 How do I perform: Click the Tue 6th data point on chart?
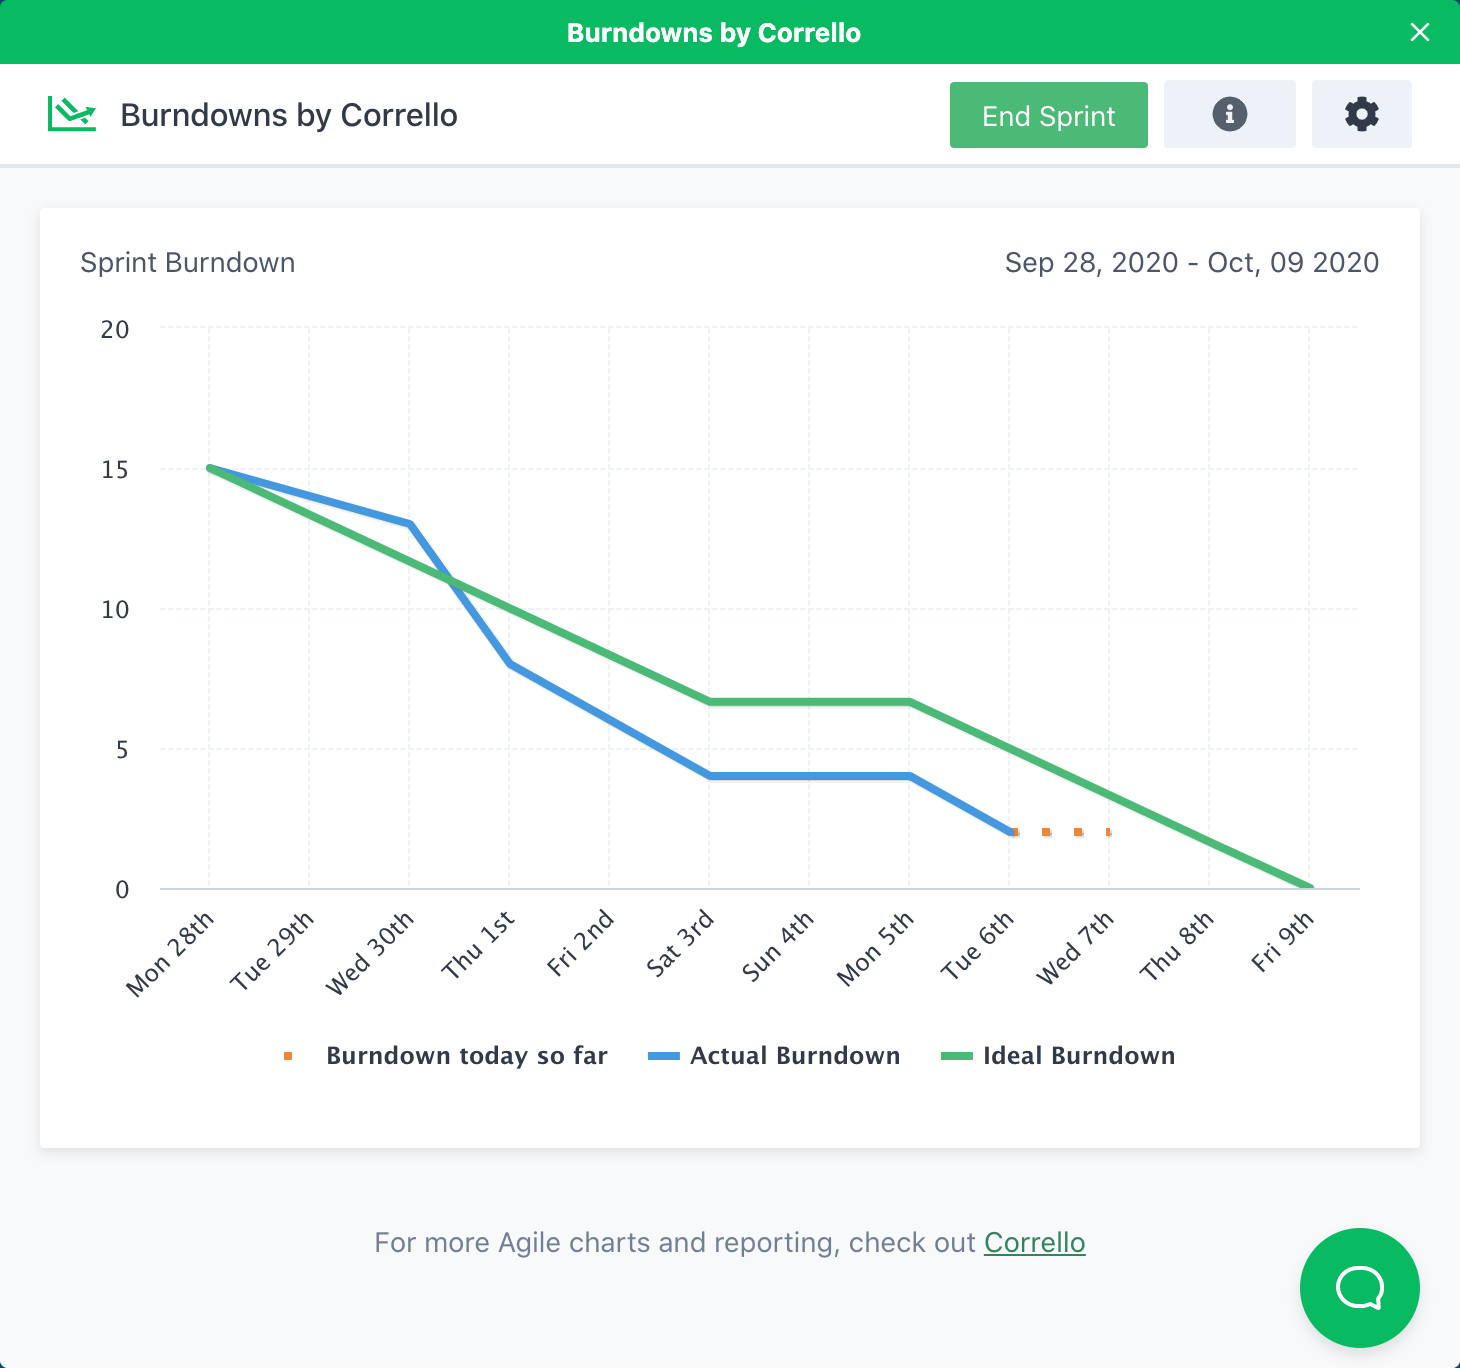tap(1010, 831)
